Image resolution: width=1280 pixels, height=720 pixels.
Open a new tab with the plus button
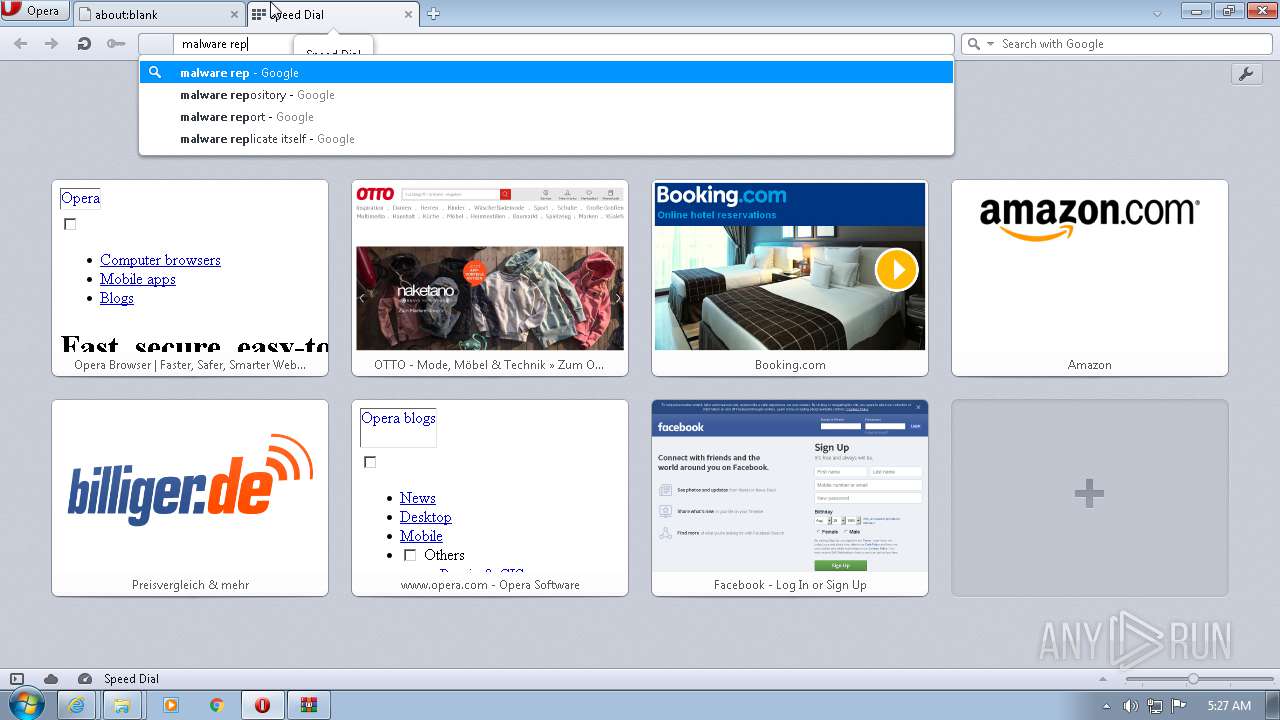tap(433, 14)
